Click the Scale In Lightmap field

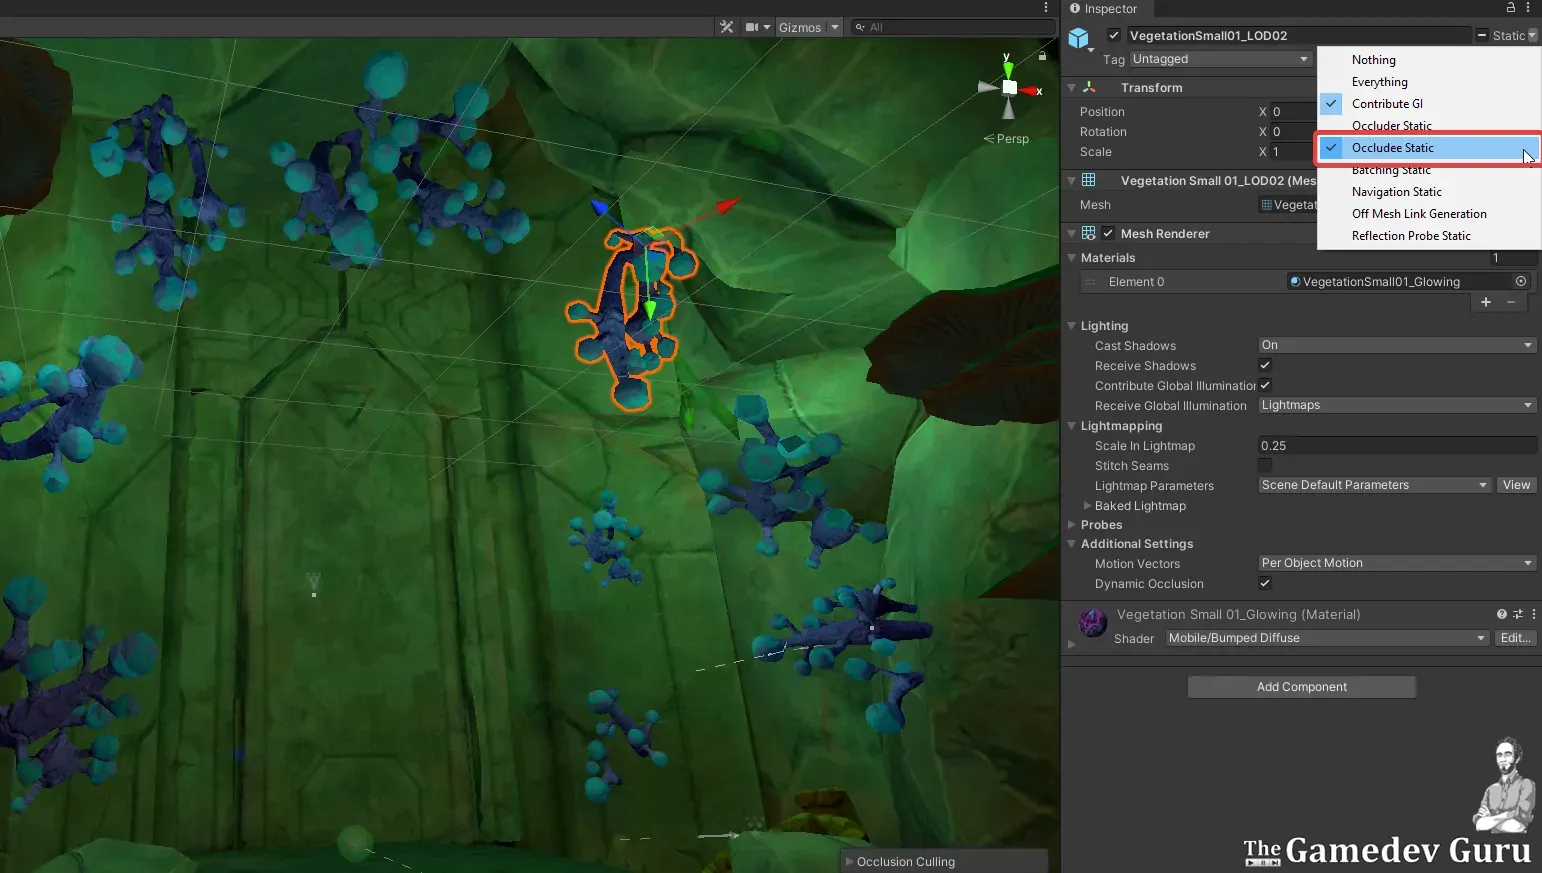tap(1396, 446)
